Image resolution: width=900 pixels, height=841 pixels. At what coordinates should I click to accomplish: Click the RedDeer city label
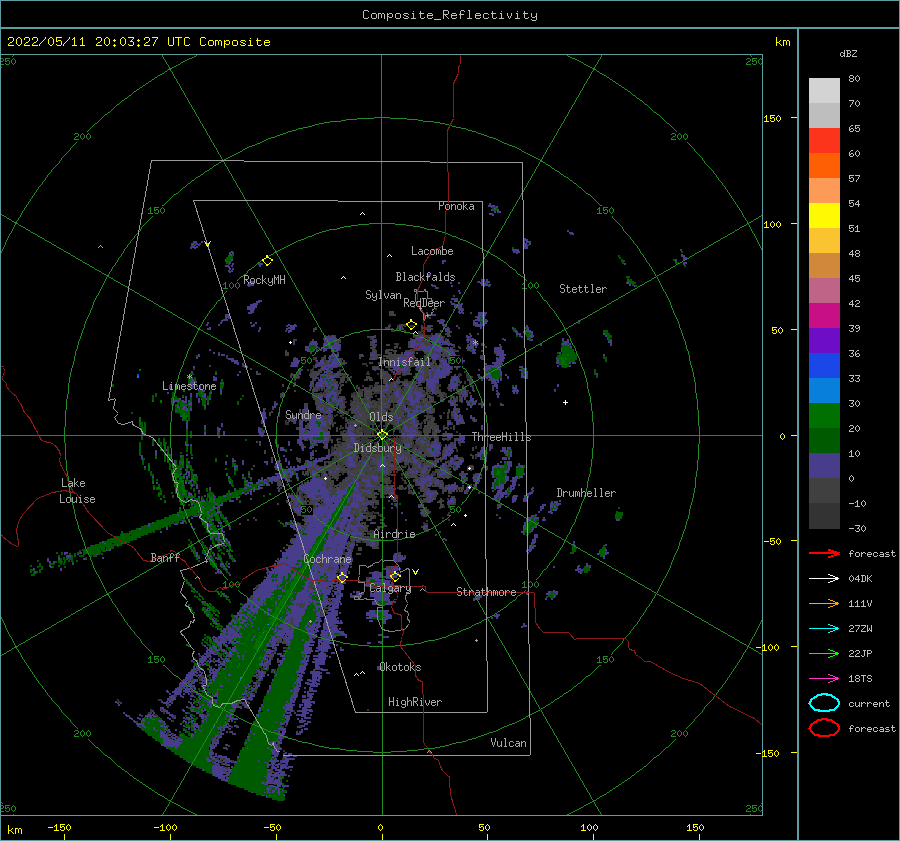pyautogui.click(x=424, y=303)
